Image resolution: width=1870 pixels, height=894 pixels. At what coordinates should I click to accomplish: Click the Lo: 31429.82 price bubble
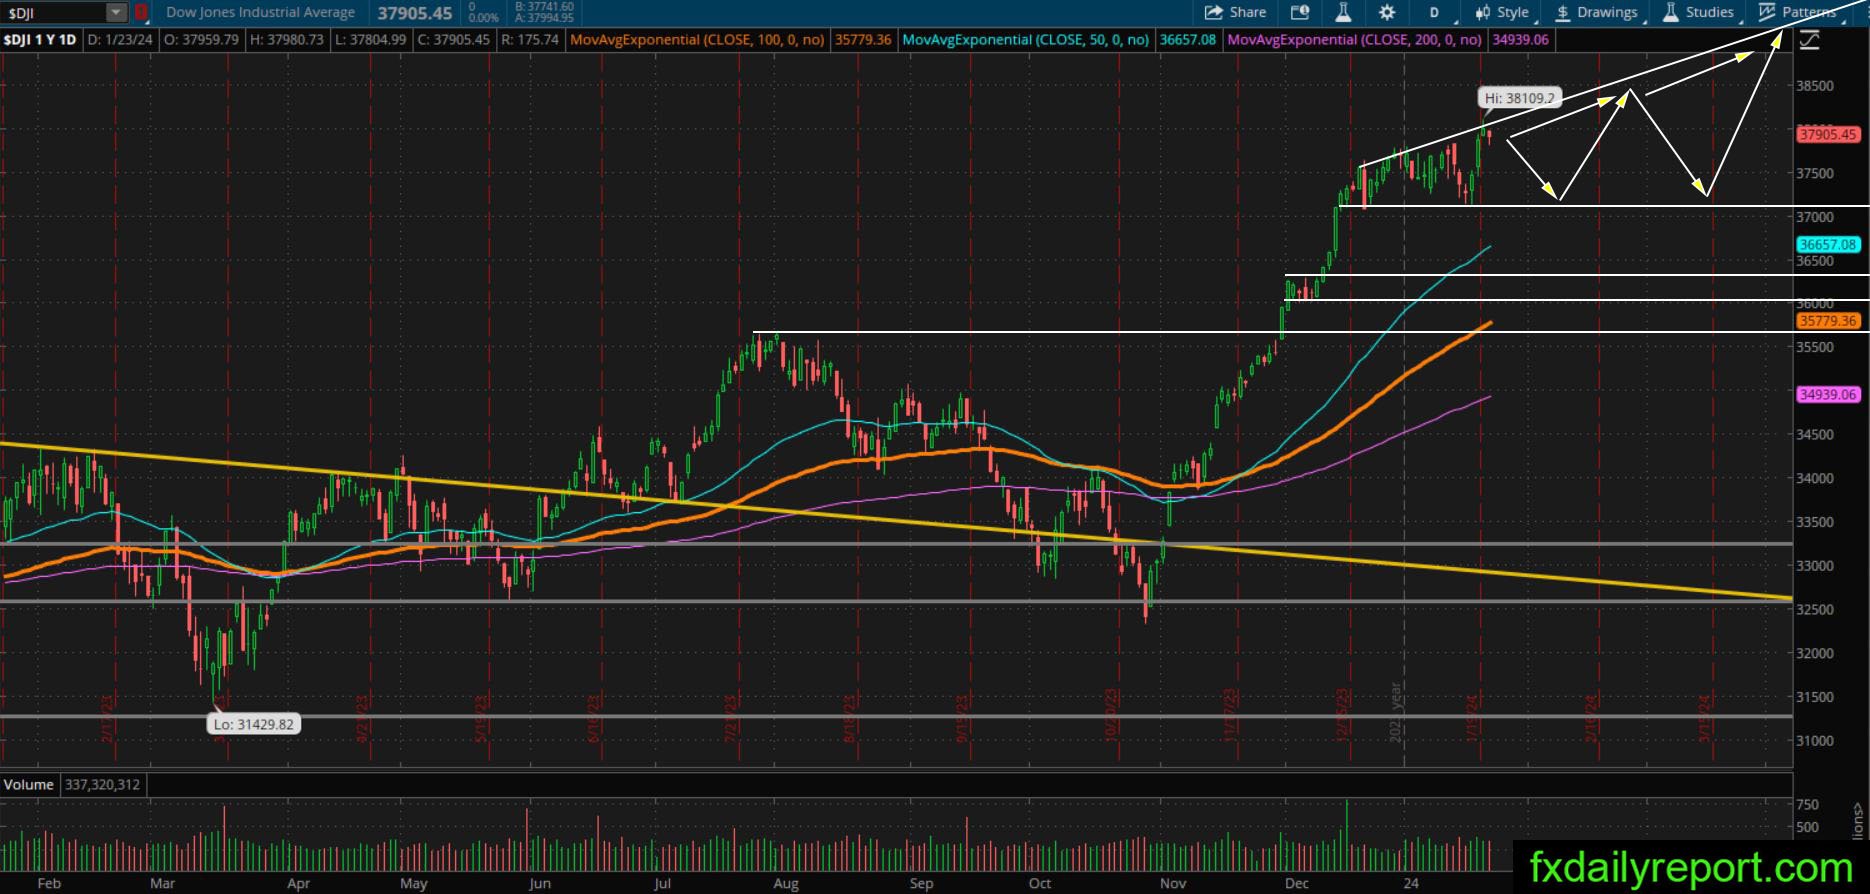(x=254, y=724)
